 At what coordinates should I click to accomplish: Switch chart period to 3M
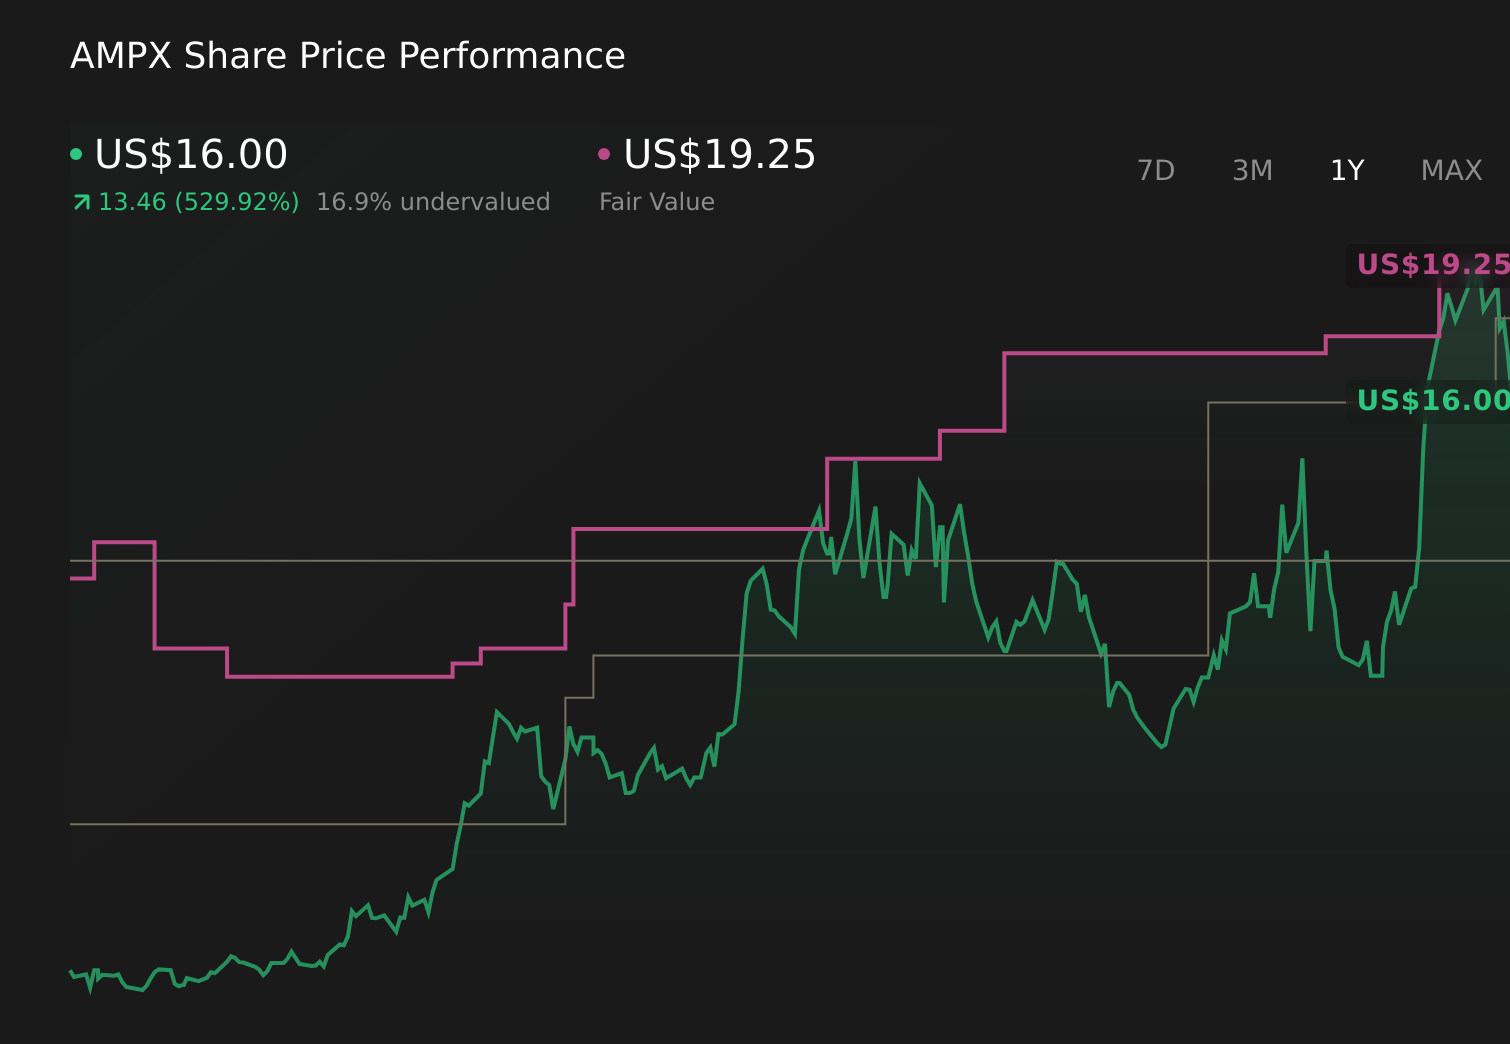coord(1251,170)
